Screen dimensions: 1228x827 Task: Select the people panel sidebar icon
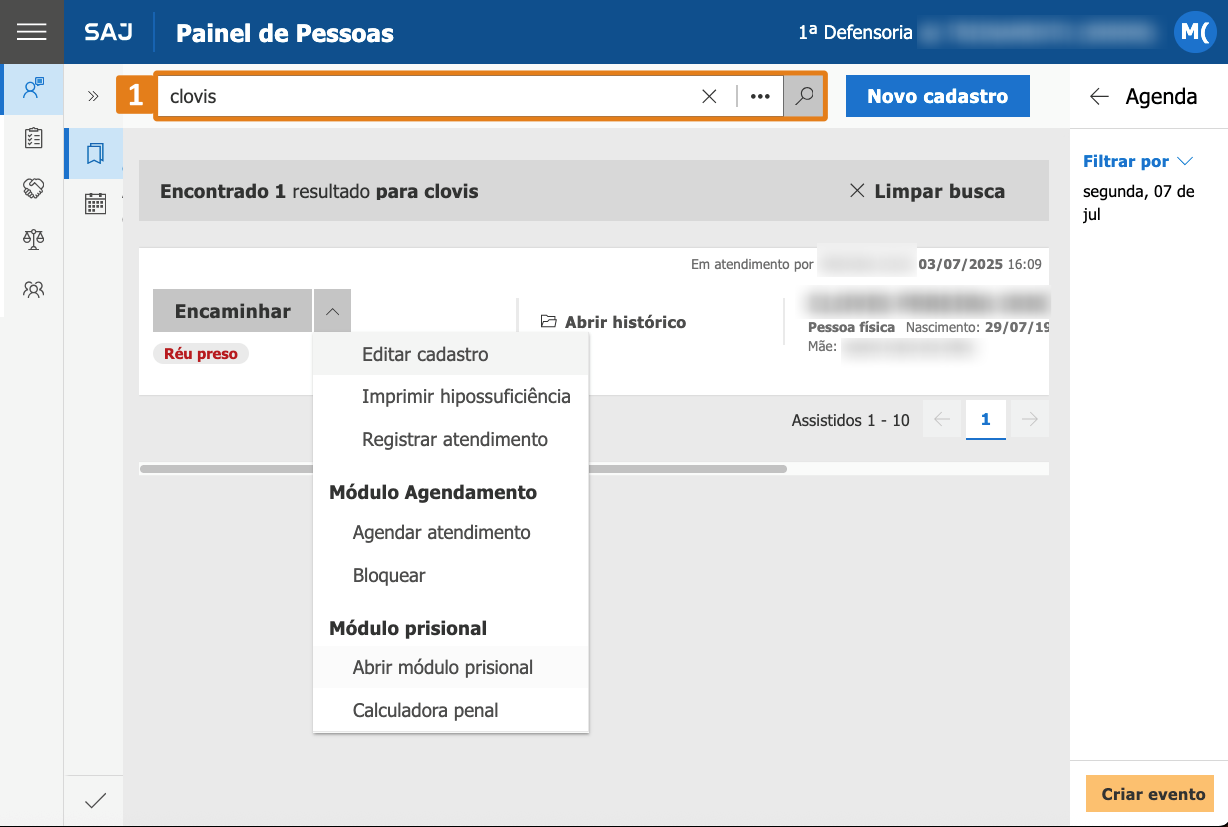coord(33,88)
